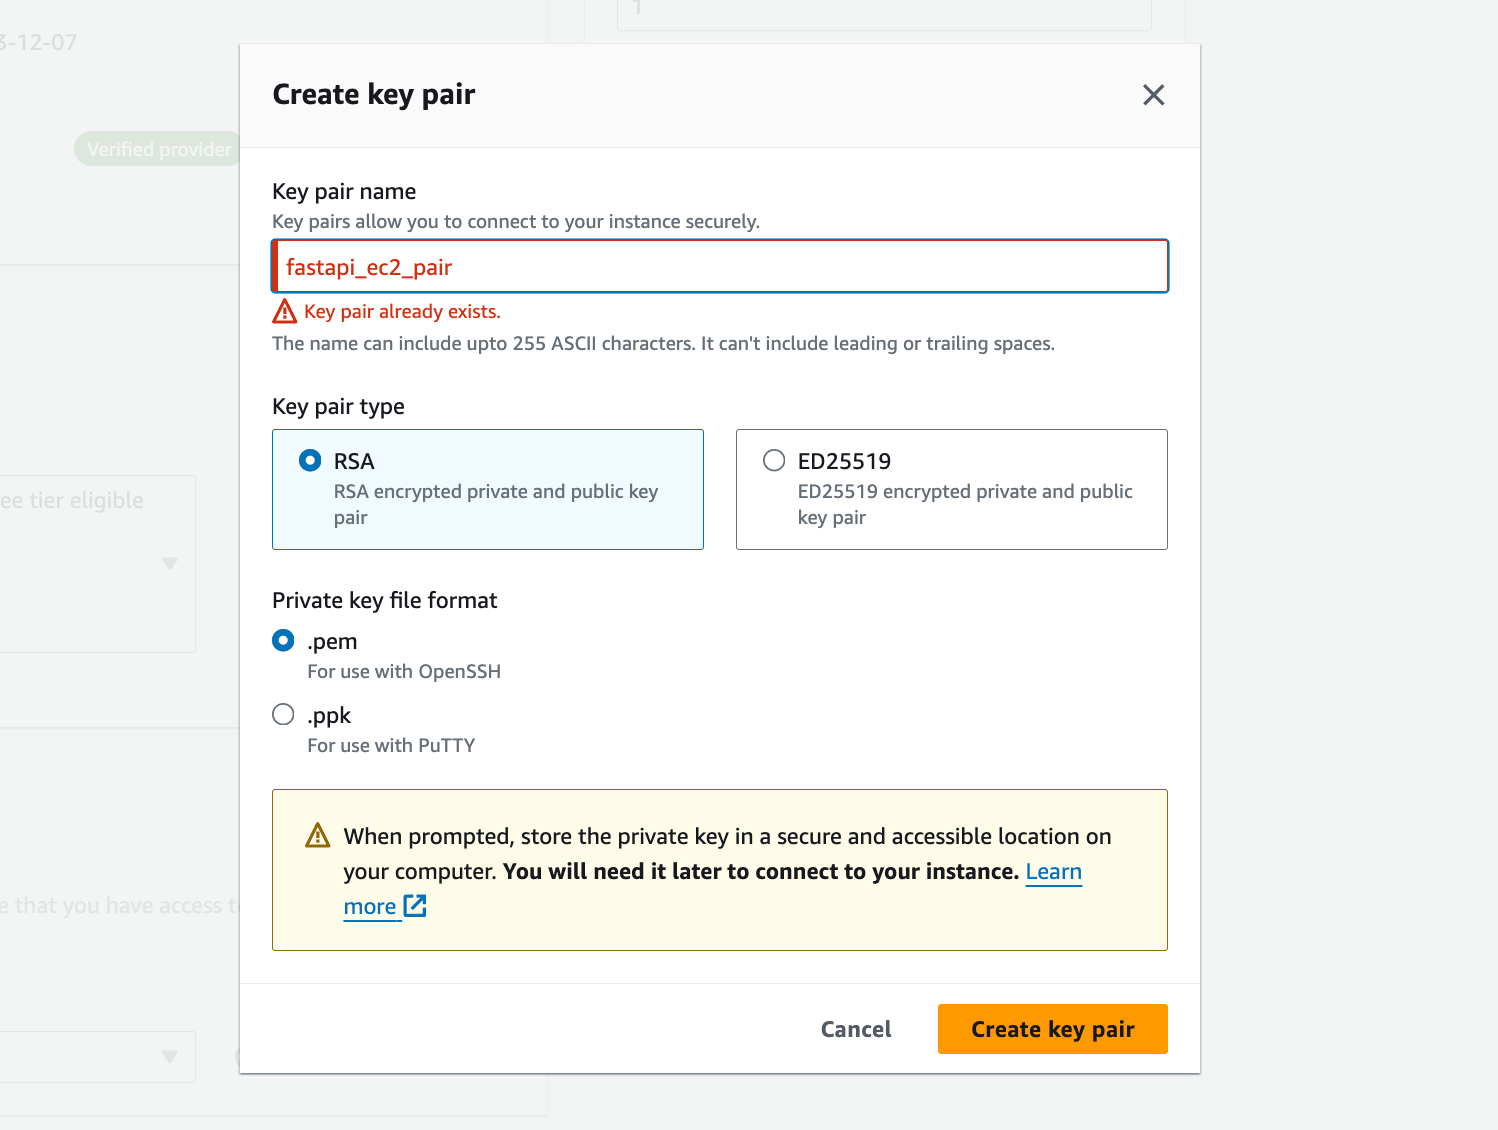Expand the dimmed dropdown at bottom left

tap(170, 1057)
